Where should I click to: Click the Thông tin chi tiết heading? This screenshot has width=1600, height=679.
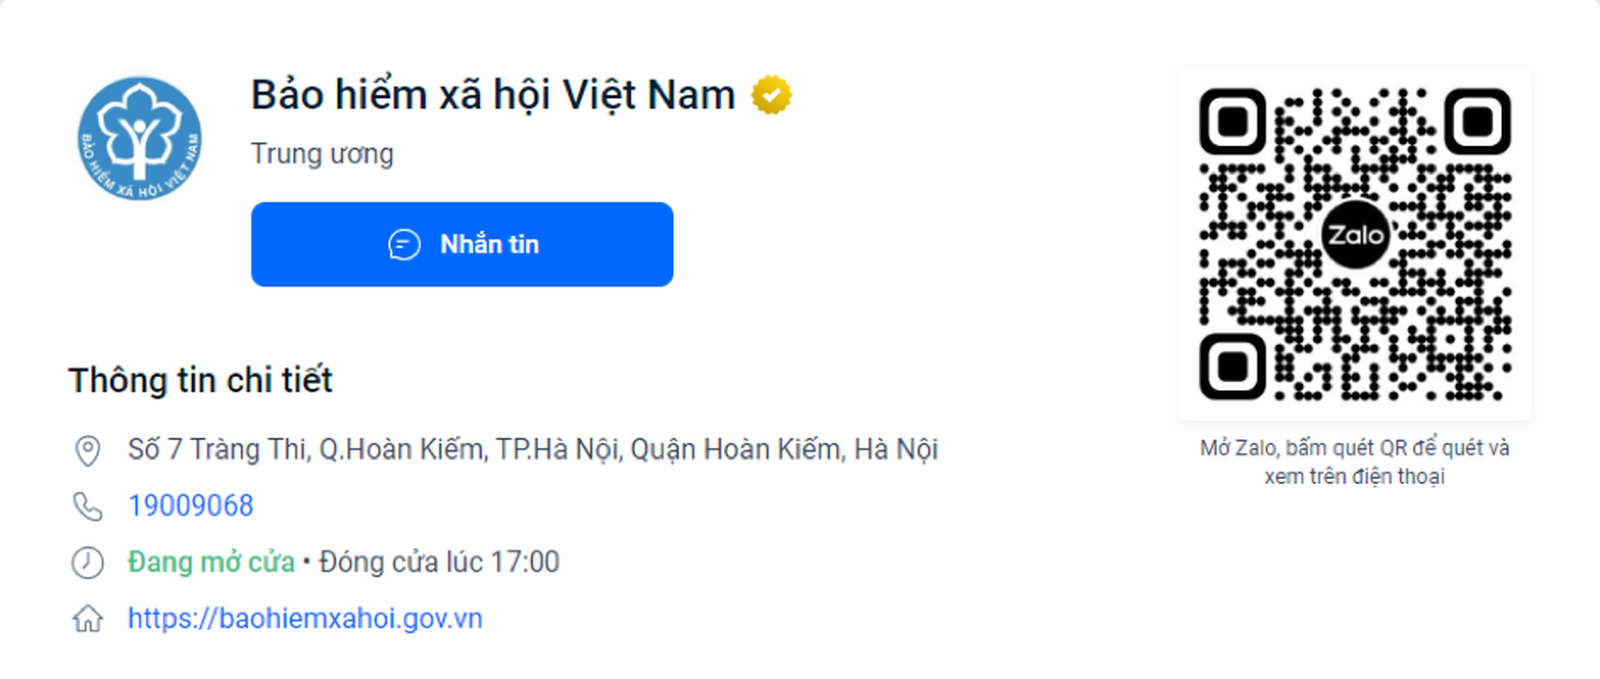(x=200, y=381)
